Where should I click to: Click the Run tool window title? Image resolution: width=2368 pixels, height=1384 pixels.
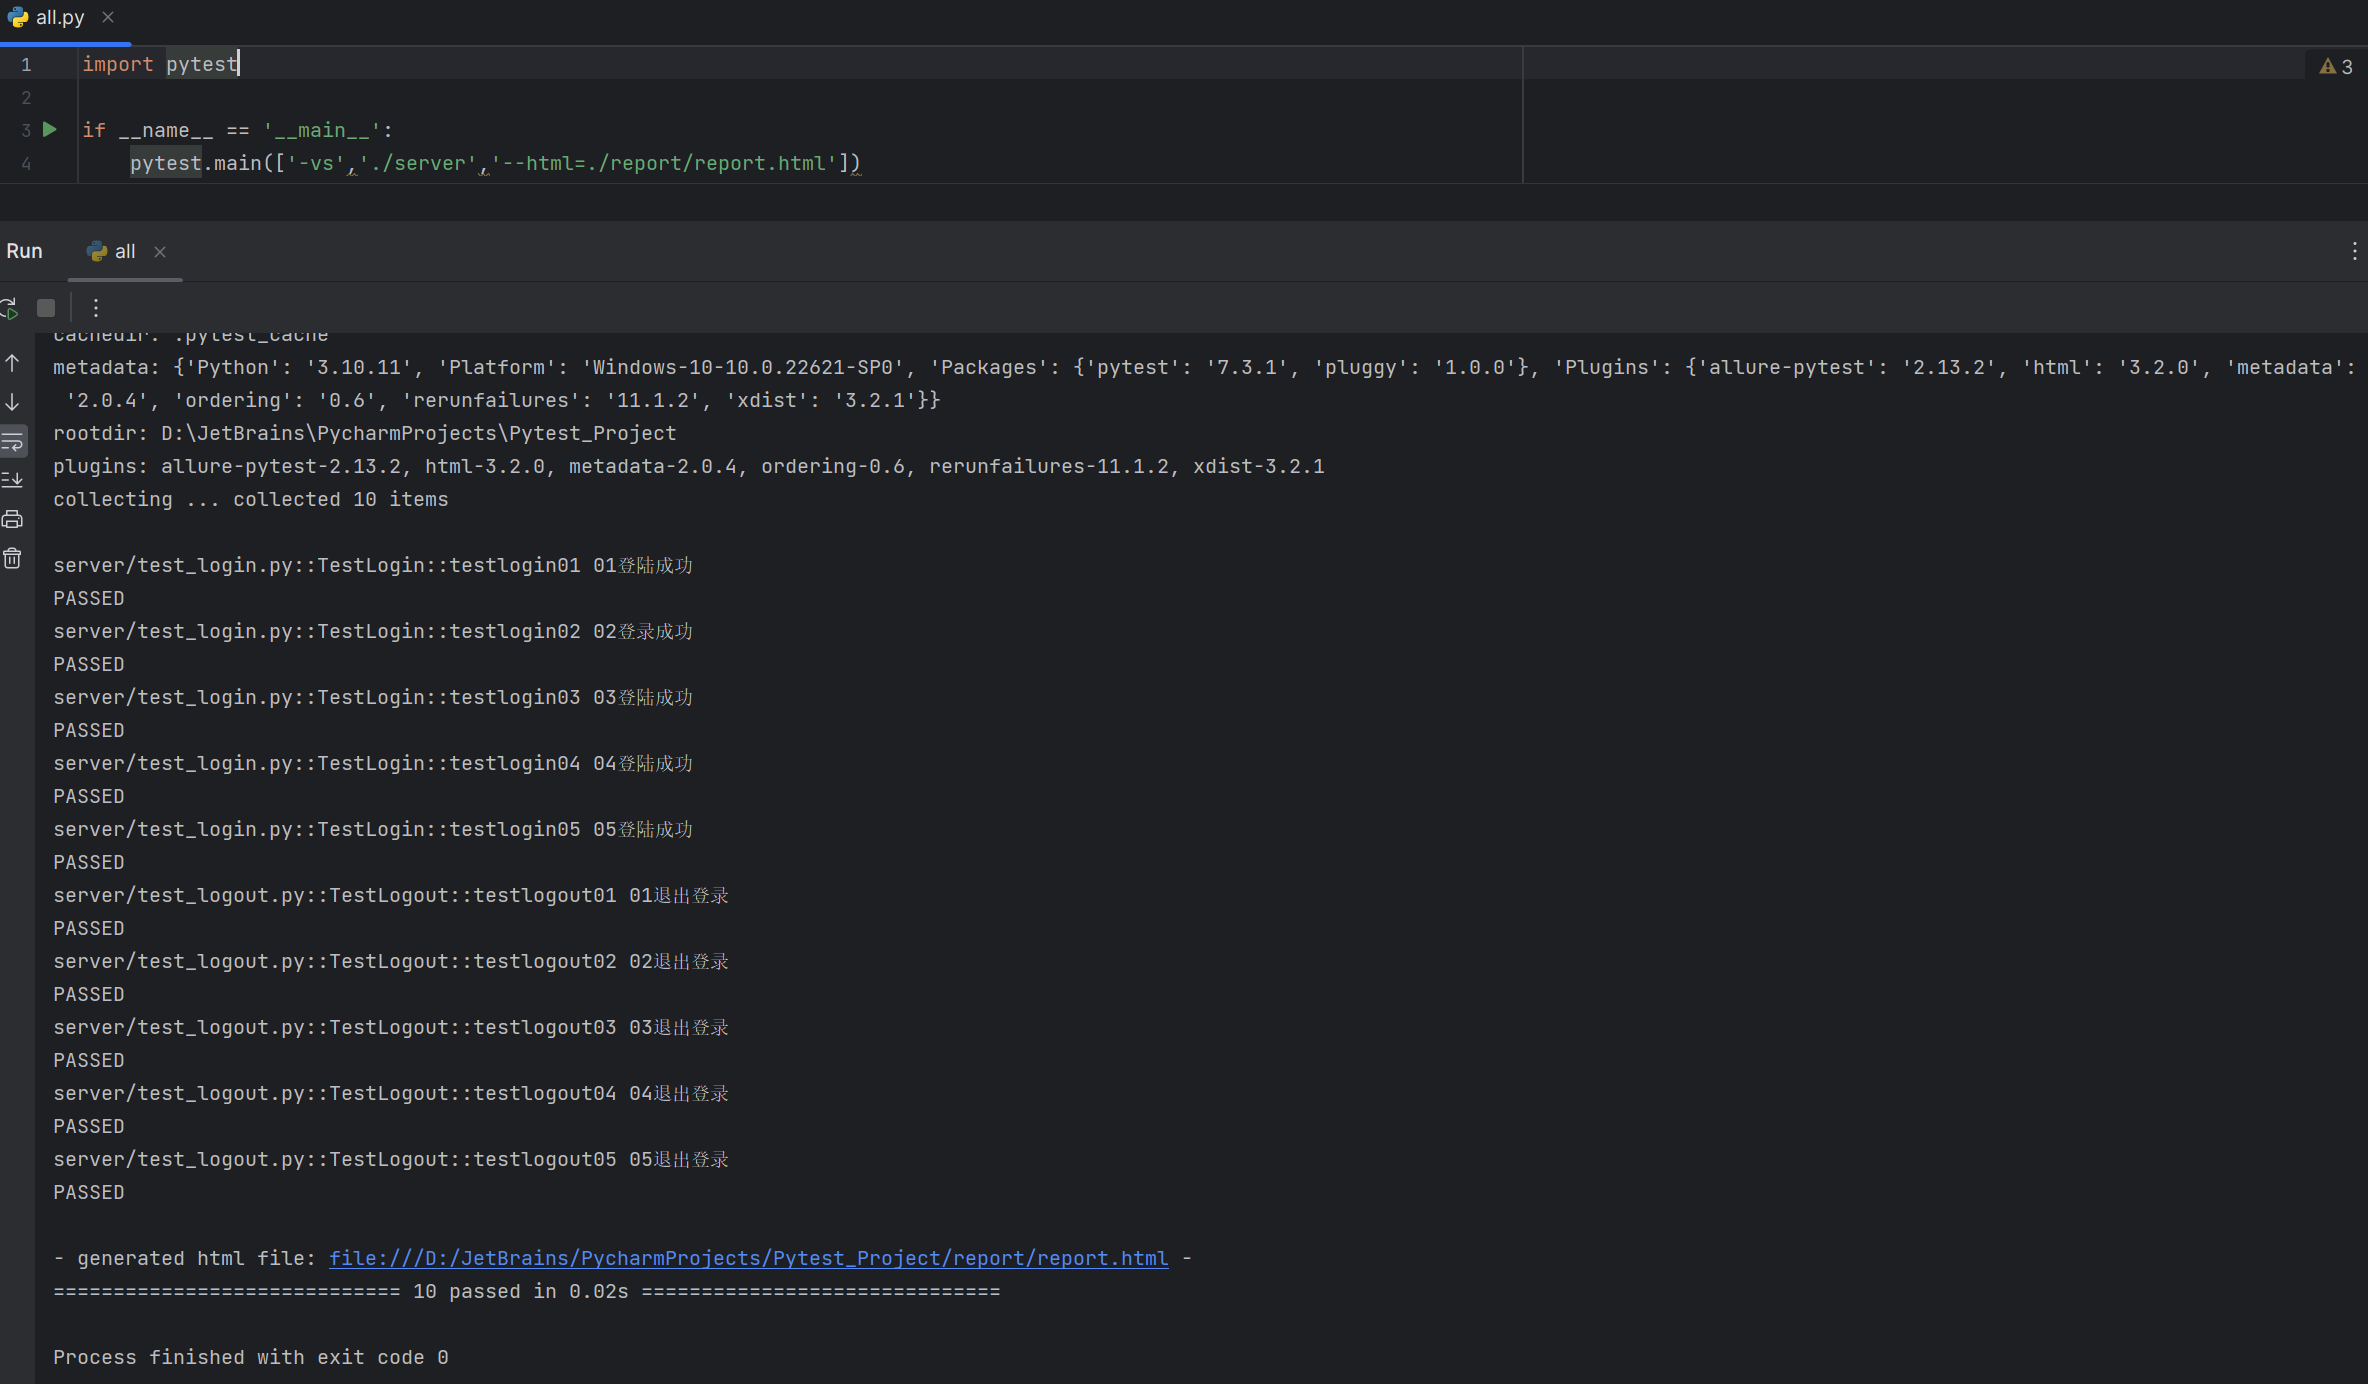tap(24, 251)
